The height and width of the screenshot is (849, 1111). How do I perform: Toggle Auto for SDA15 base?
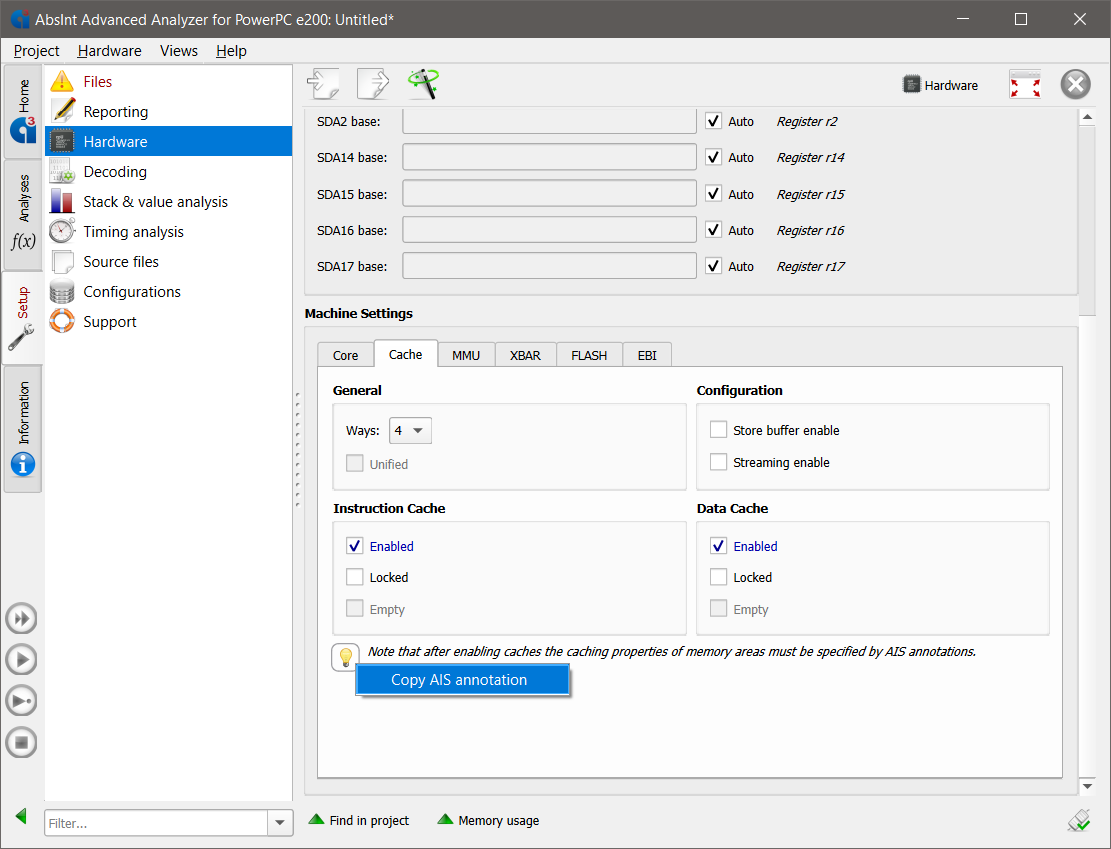(x=713, y=193)
